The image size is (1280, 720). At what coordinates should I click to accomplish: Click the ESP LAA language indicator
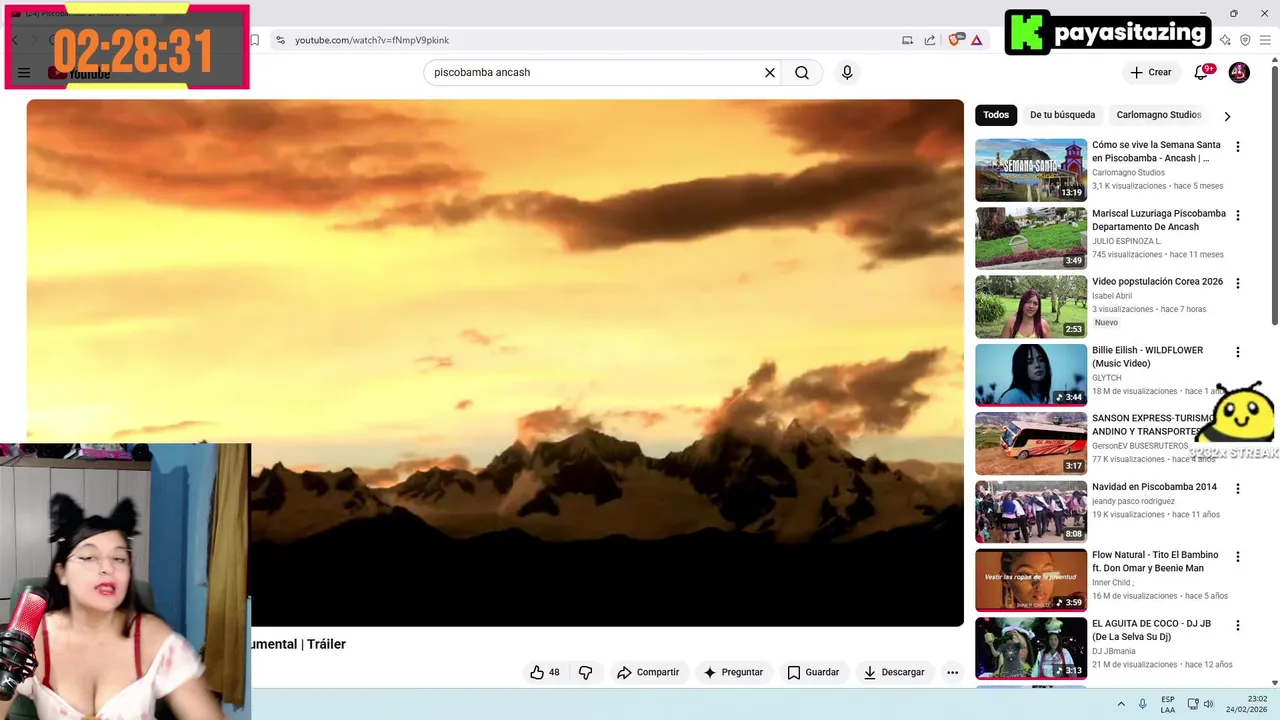pos(1168,704)
